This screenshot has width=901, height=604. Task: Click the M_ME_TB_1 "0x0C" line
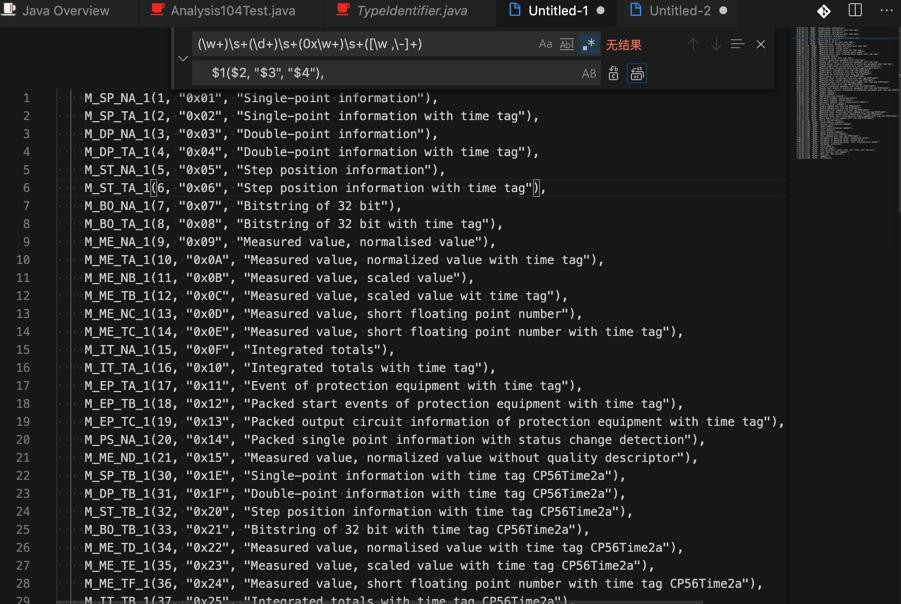click(326, 296)
